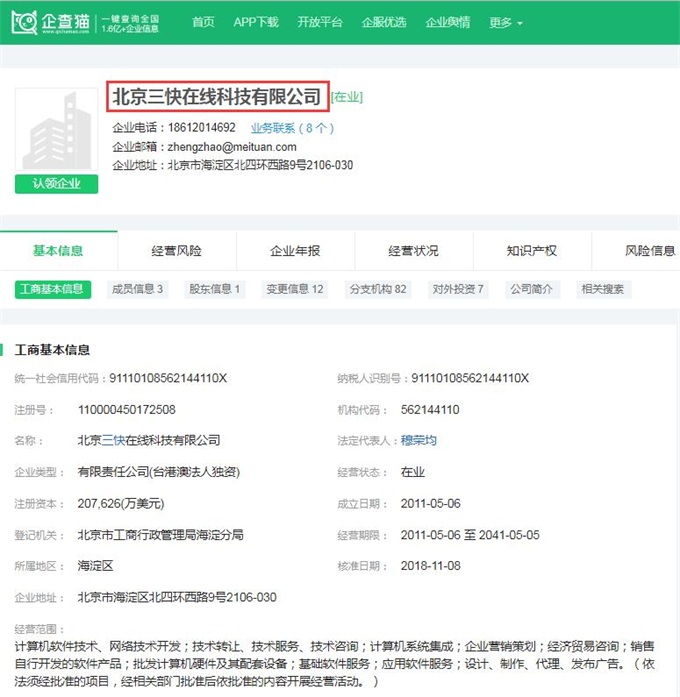Jump to 相关搜索 section
This screenshot has width=680, height=697.
(x=603, y=289)
